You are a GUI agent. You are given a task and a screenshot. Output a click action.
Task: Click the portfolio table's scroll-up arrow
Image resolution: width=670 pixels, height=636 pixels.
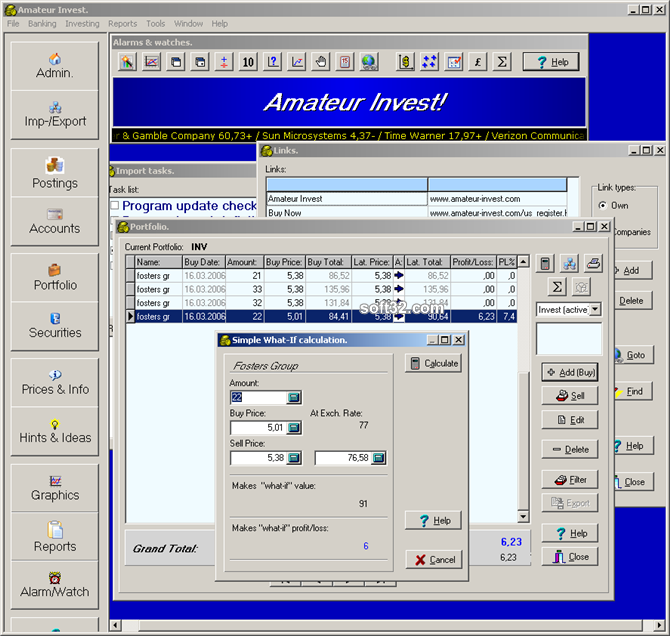click(x=523, y=261)
